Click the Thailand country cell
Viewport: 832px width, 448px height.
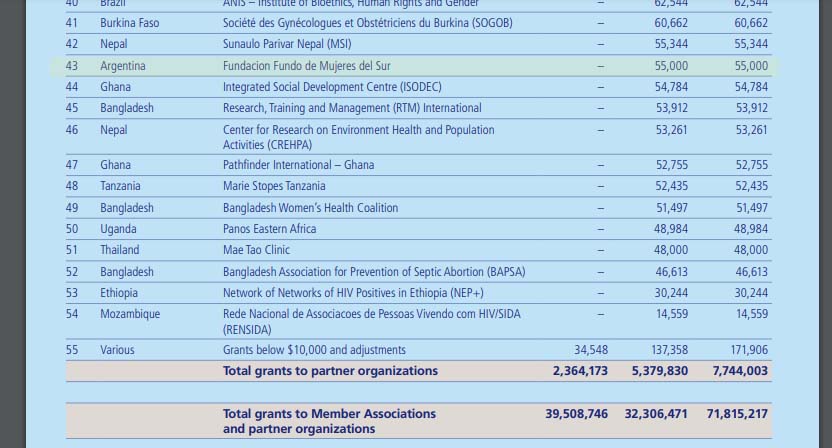(119, 250)
